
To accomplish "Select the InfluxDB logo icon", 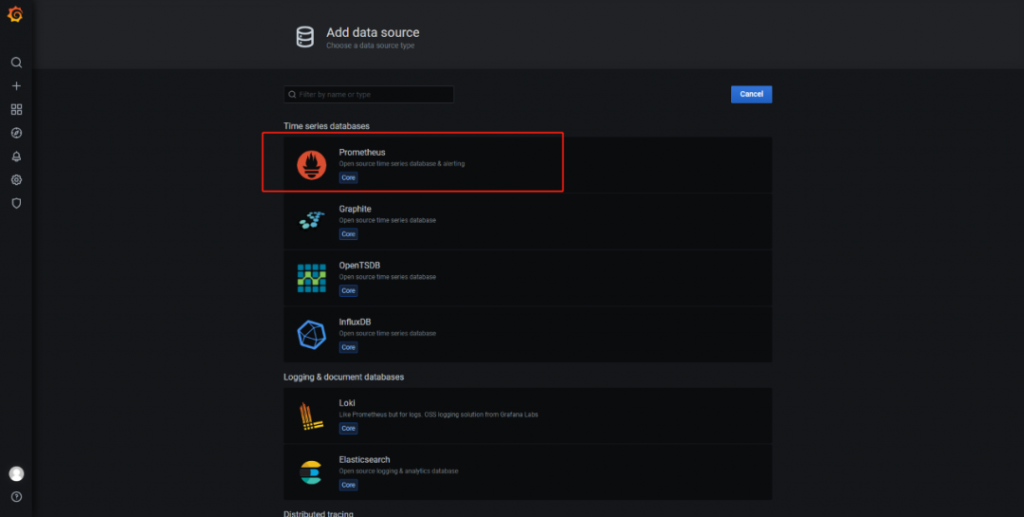I will (x=312, y=334).
